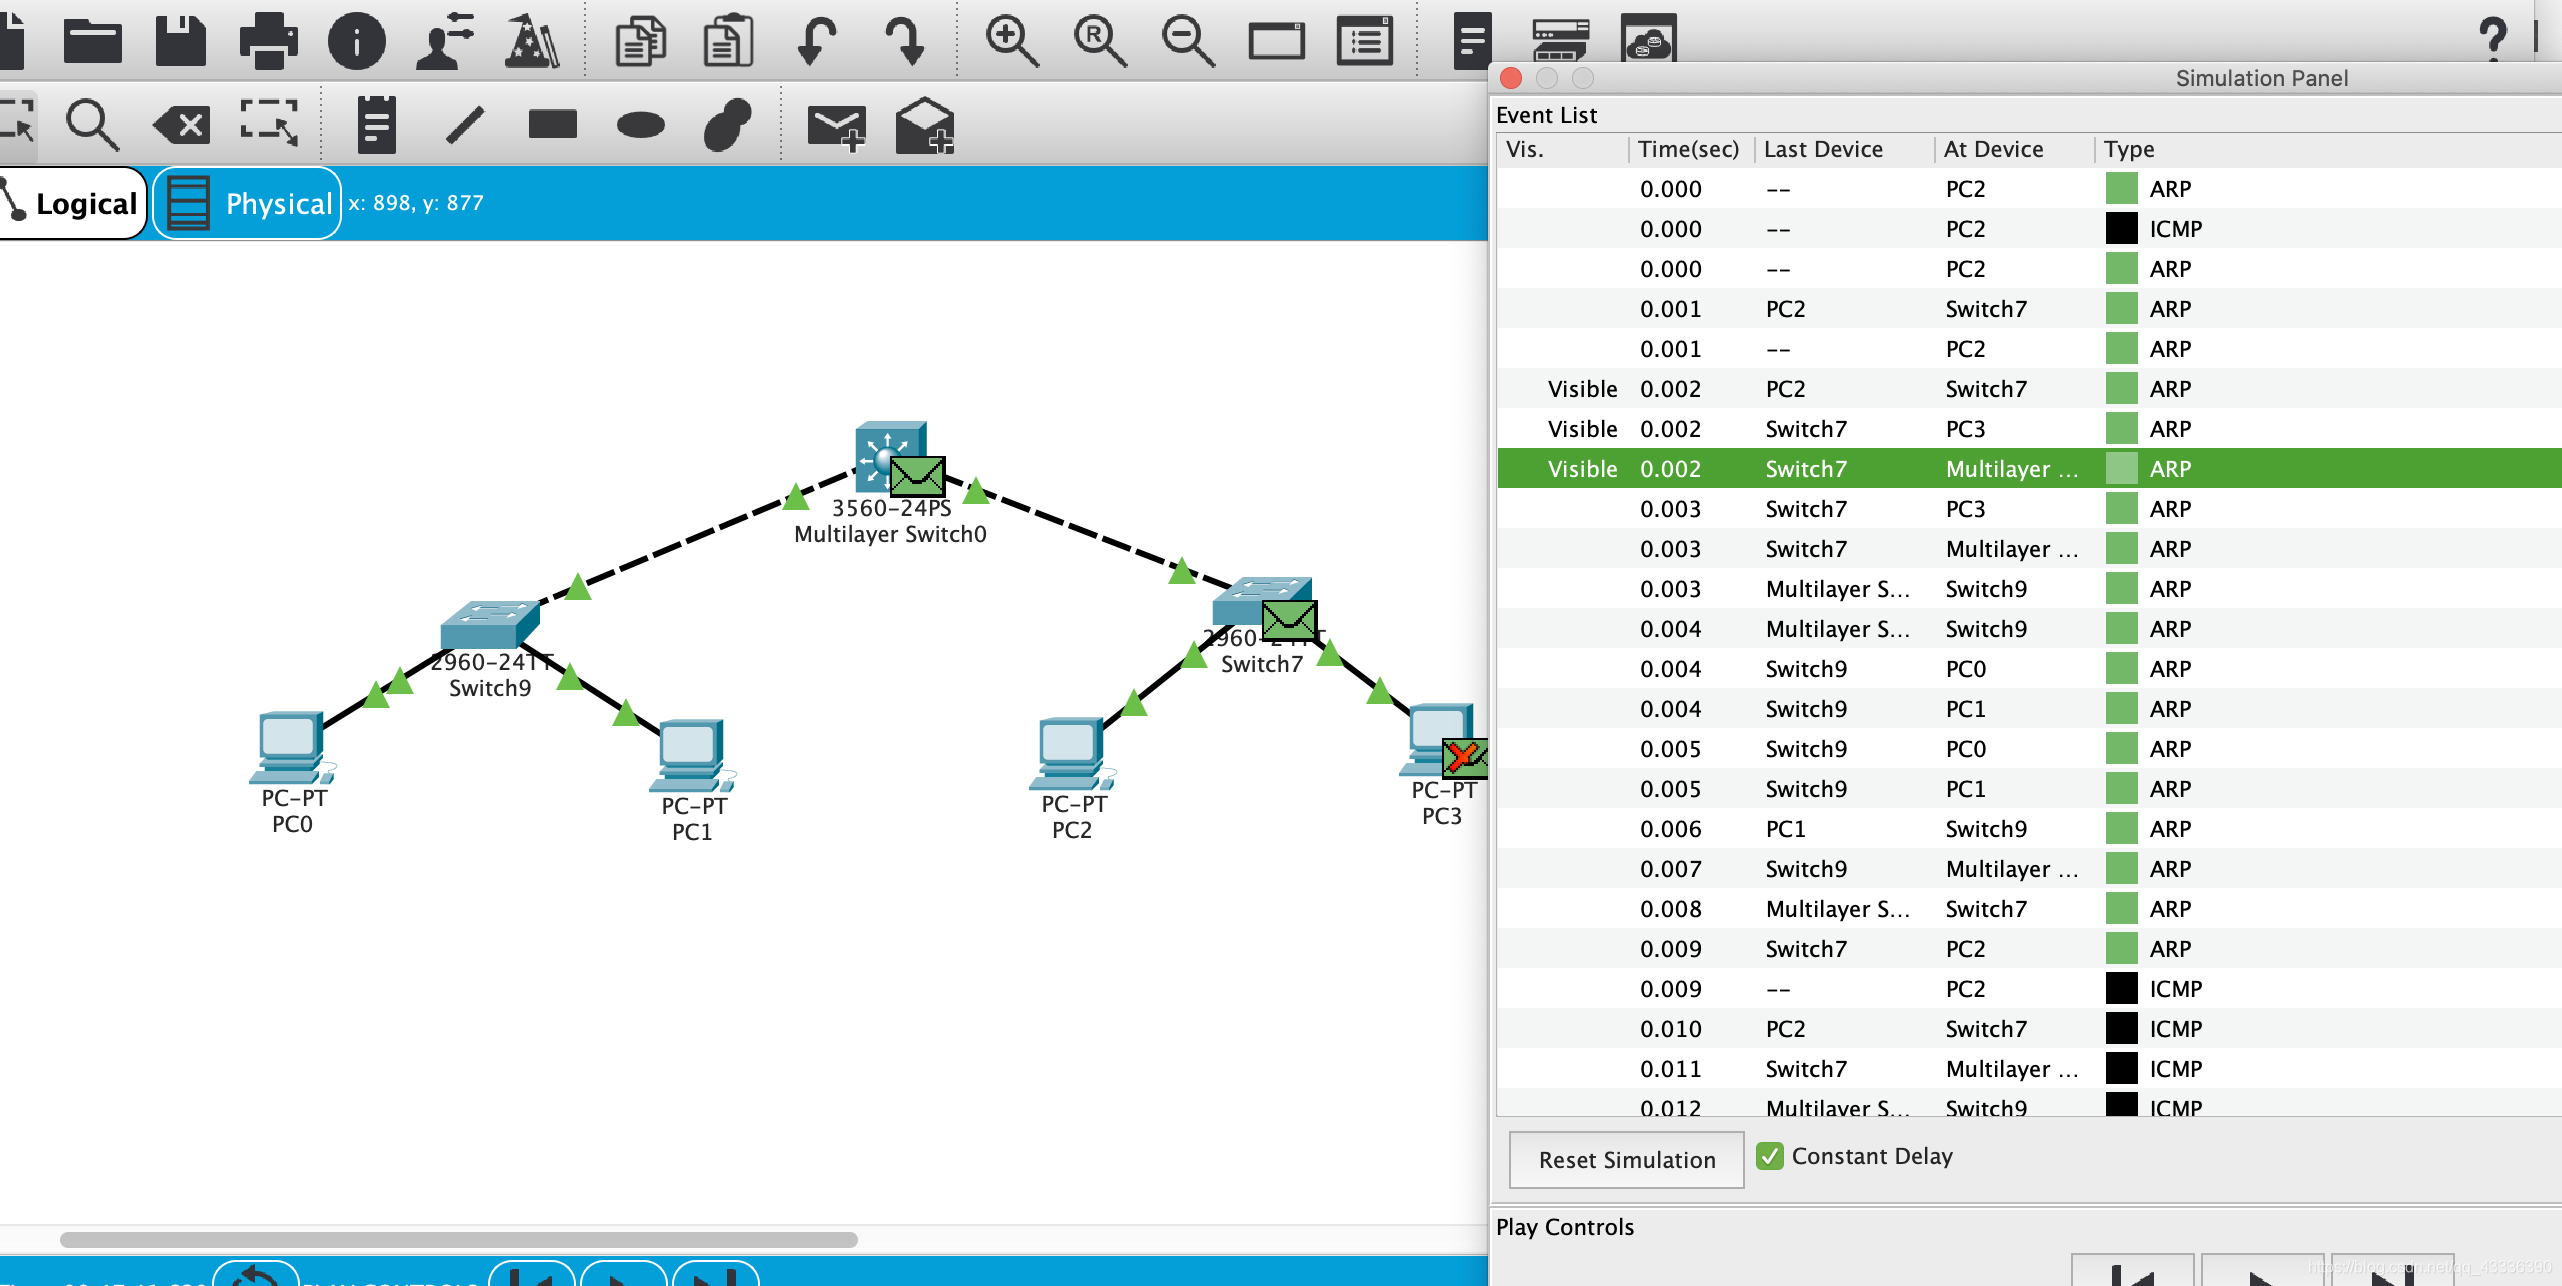
Task: Launch the Activity Wizard icon
Action: pyautogui.click(x=532, y=41)
